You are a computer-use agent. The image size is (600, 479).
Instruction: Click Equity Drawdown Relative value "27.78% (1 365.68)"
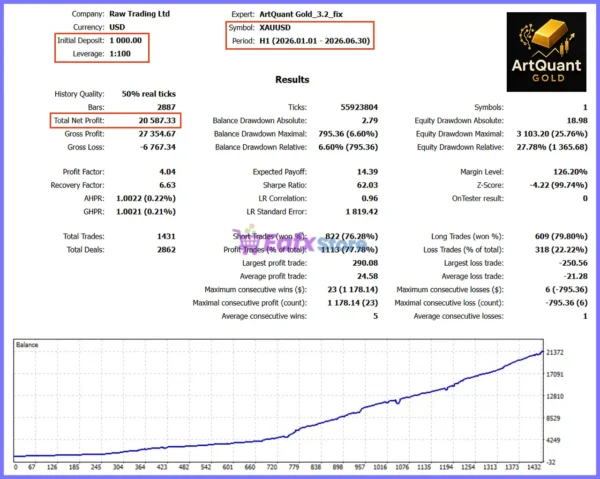552,147
